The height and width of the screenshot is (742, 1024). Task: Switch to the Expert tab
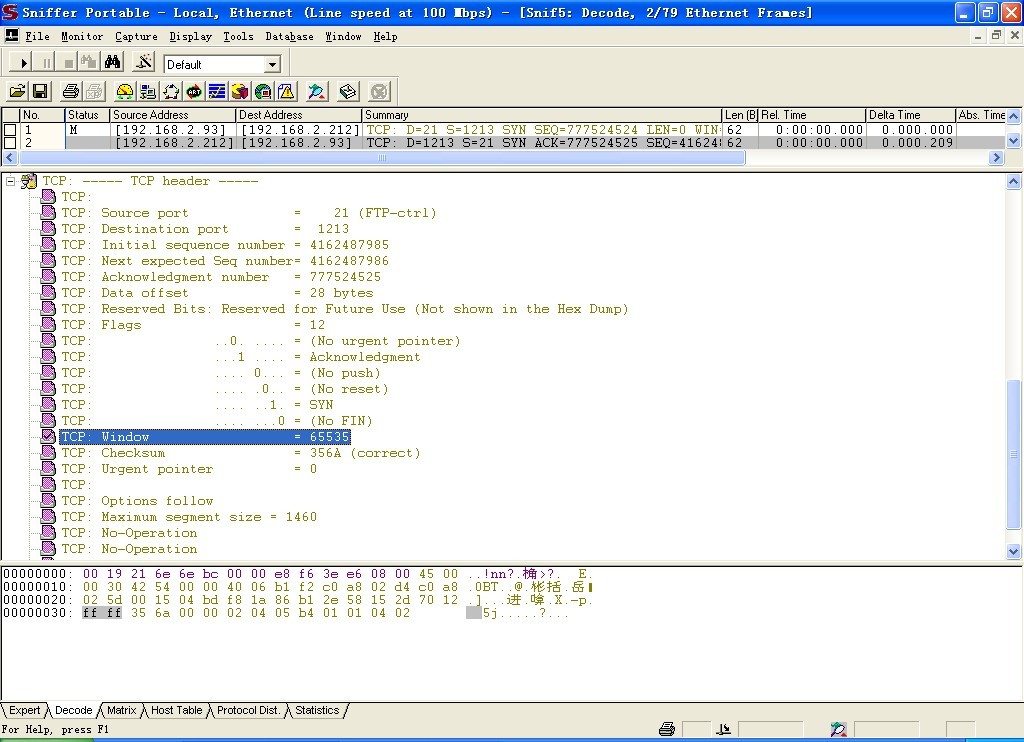[25, 710]
